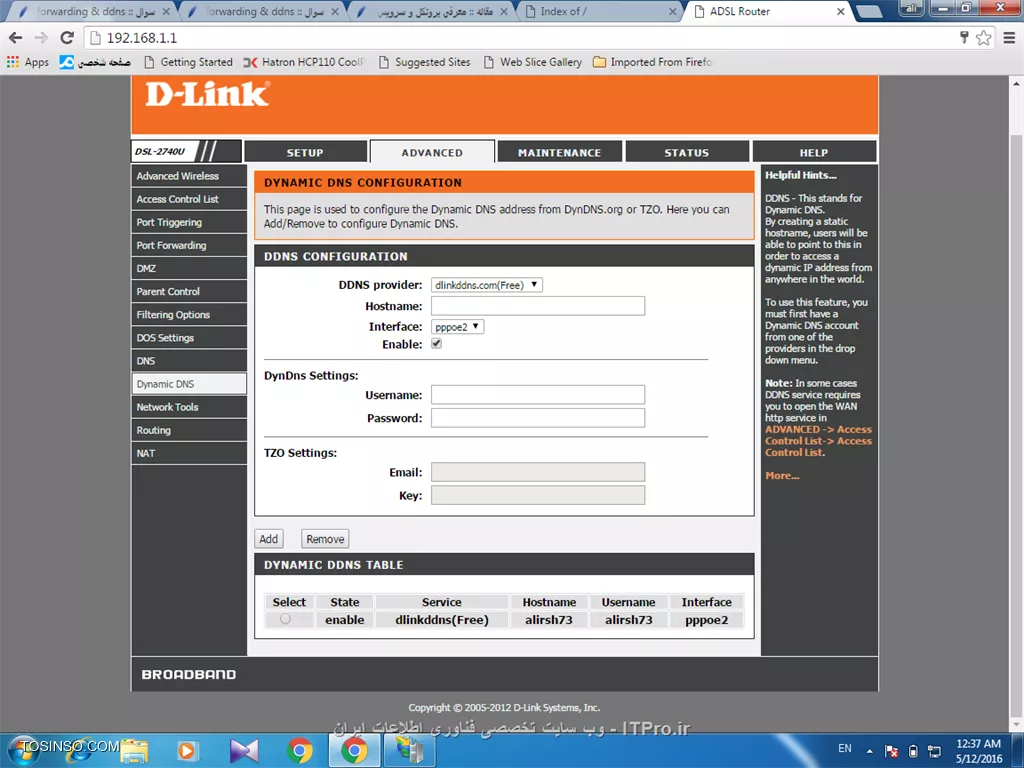Show hidden tray icons arrow
1024x768 pixels.
869,751
